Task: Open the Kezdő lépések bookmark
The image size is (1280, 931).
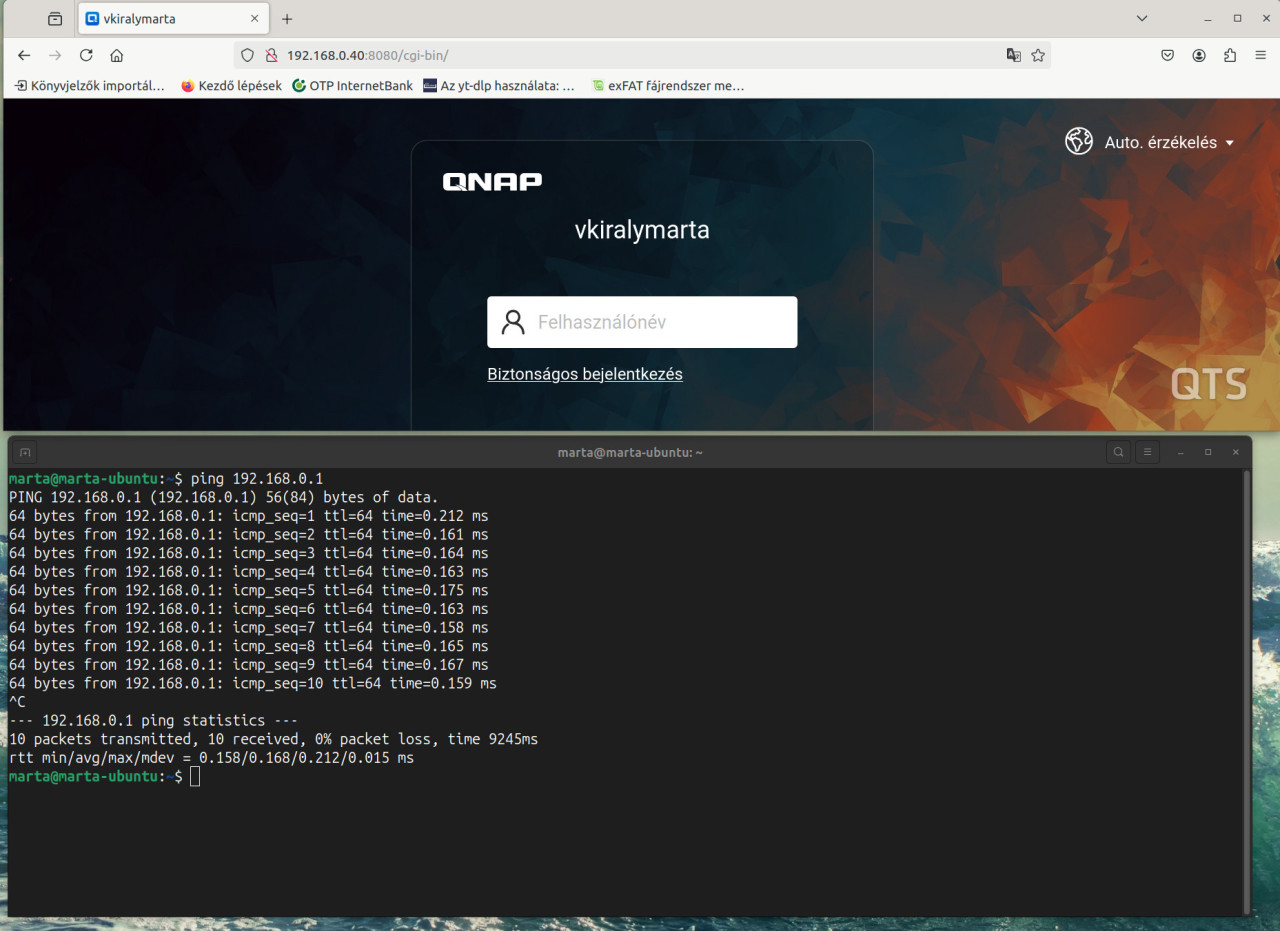Action: 231,86
